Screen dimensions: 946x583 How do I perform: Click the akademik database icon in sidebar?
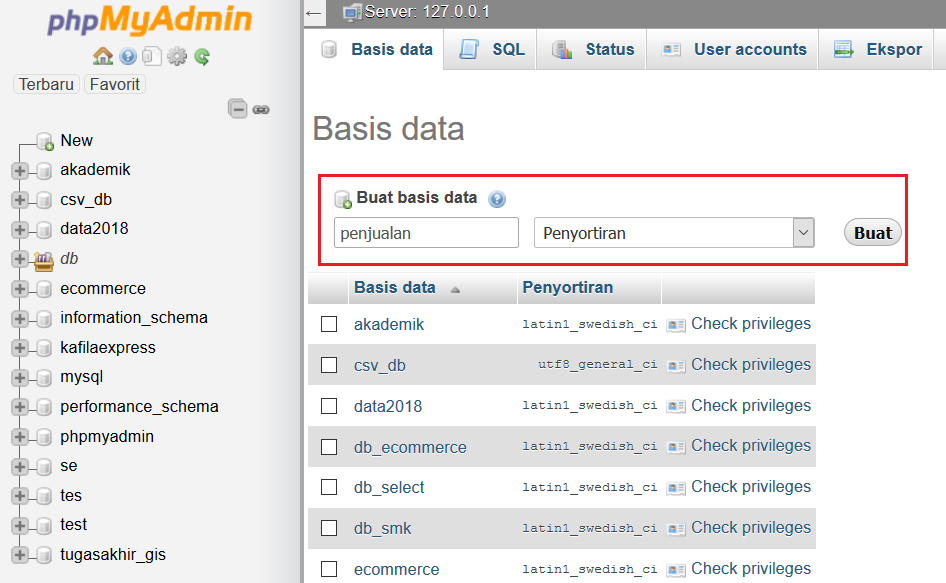point(43,171)
